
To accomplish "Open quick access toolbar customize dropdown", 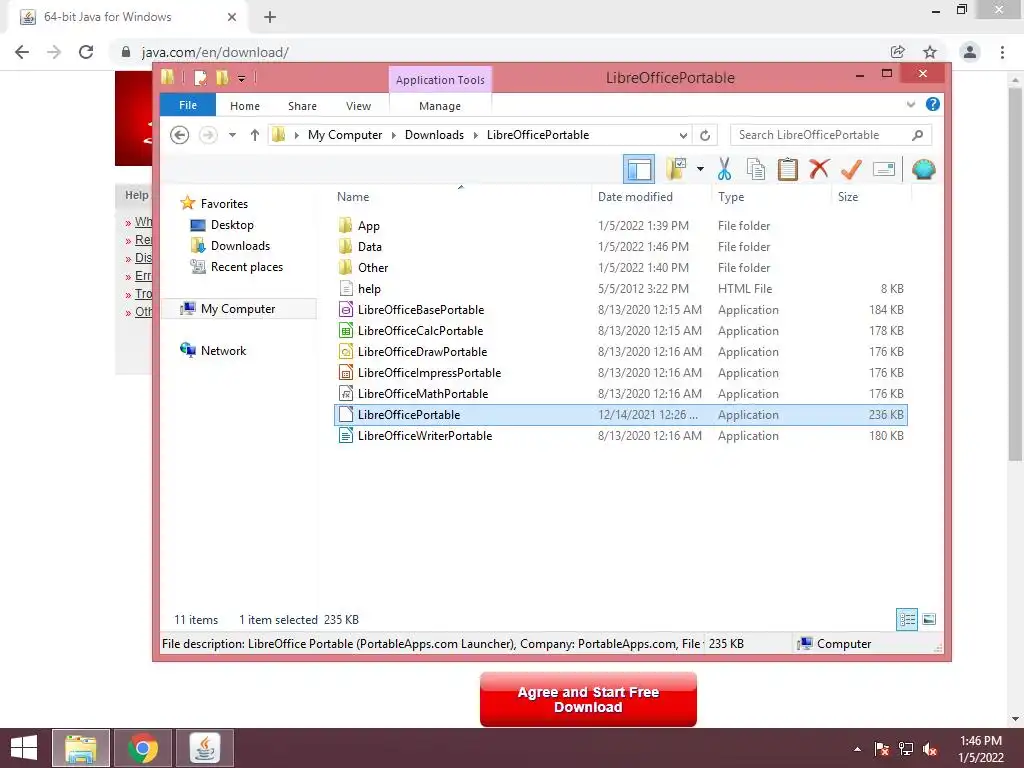I will pyautogui.click(x=241, y=78).
